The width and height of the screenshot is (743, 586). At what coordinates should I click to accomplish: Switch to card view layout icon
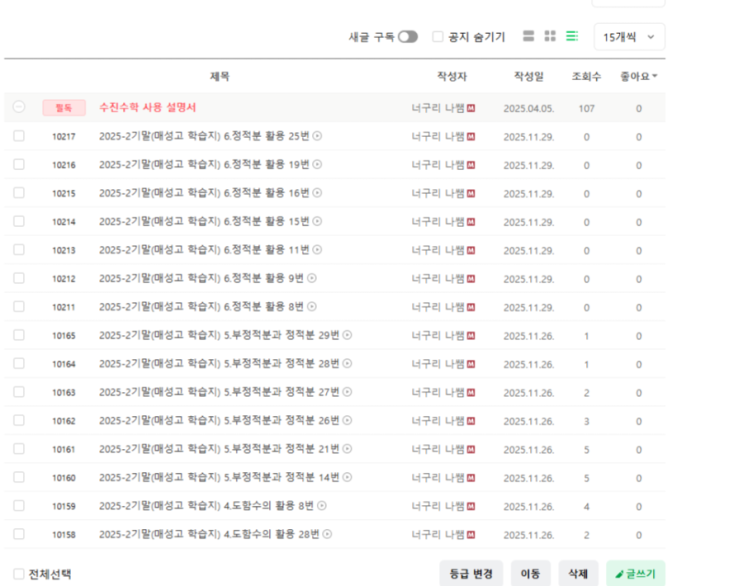pyautogui.click(x=528, y=37)
